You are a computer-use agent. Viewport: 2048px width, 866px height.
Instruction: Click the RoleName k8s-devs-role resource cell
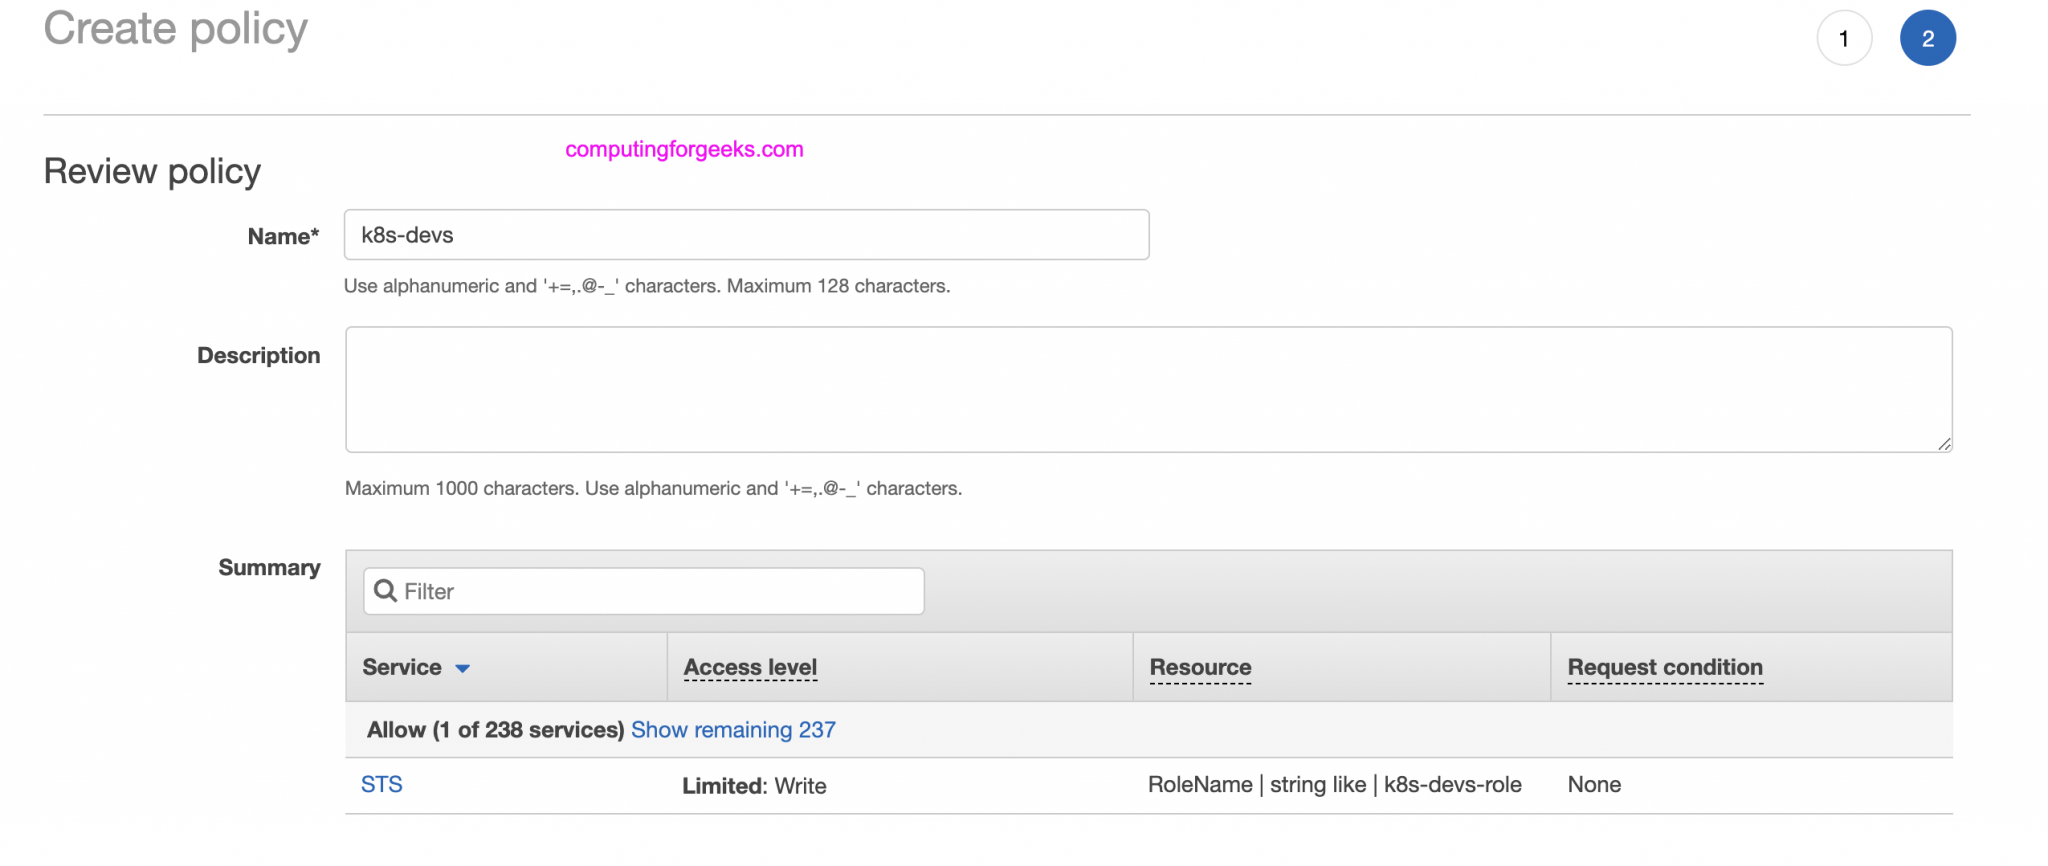coord(1334,785)
